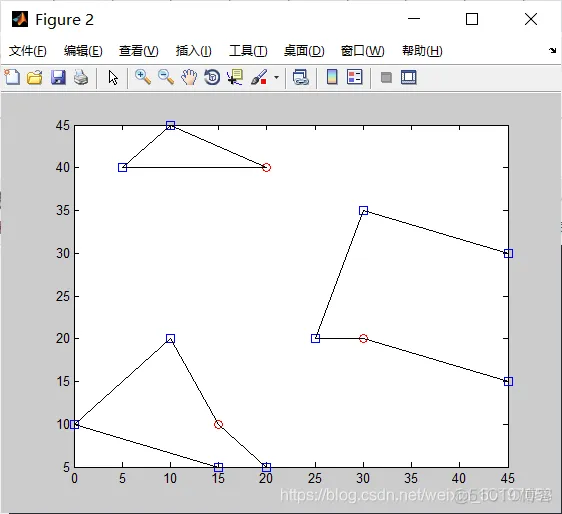Insert a colorbar using toolbar icon
The height and width of the screenshot is (514, 562).
(x=332, y=77)
